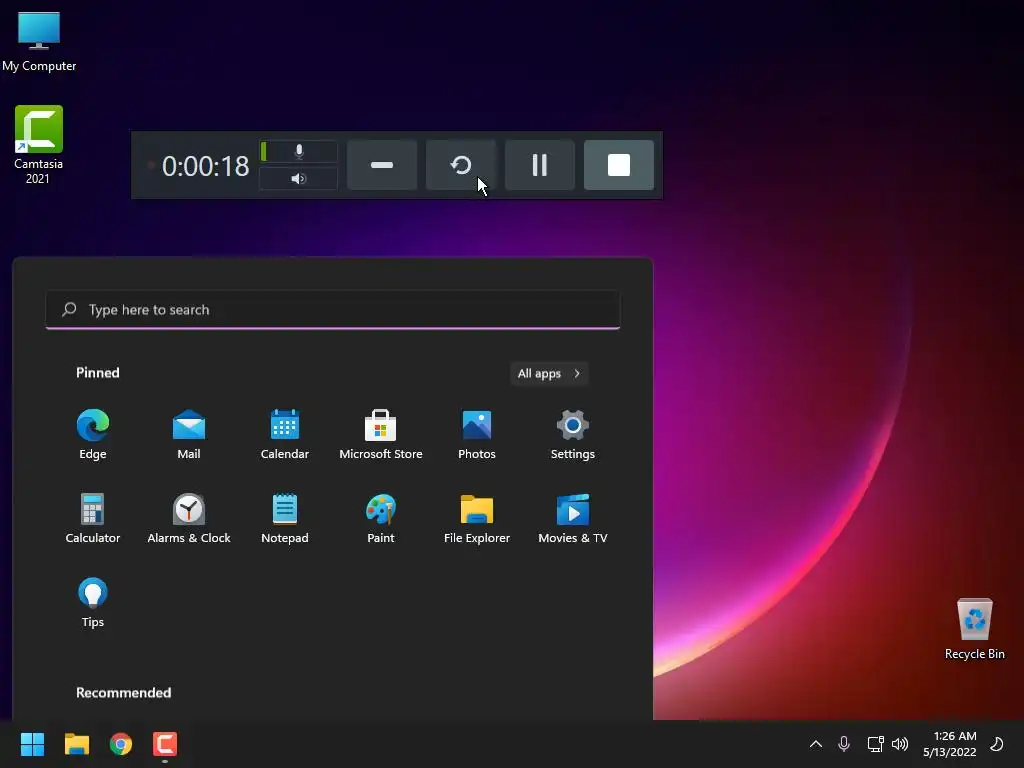Click the Type here to search field
This screenshot has width=1024, height=768.
click(332, 310)
